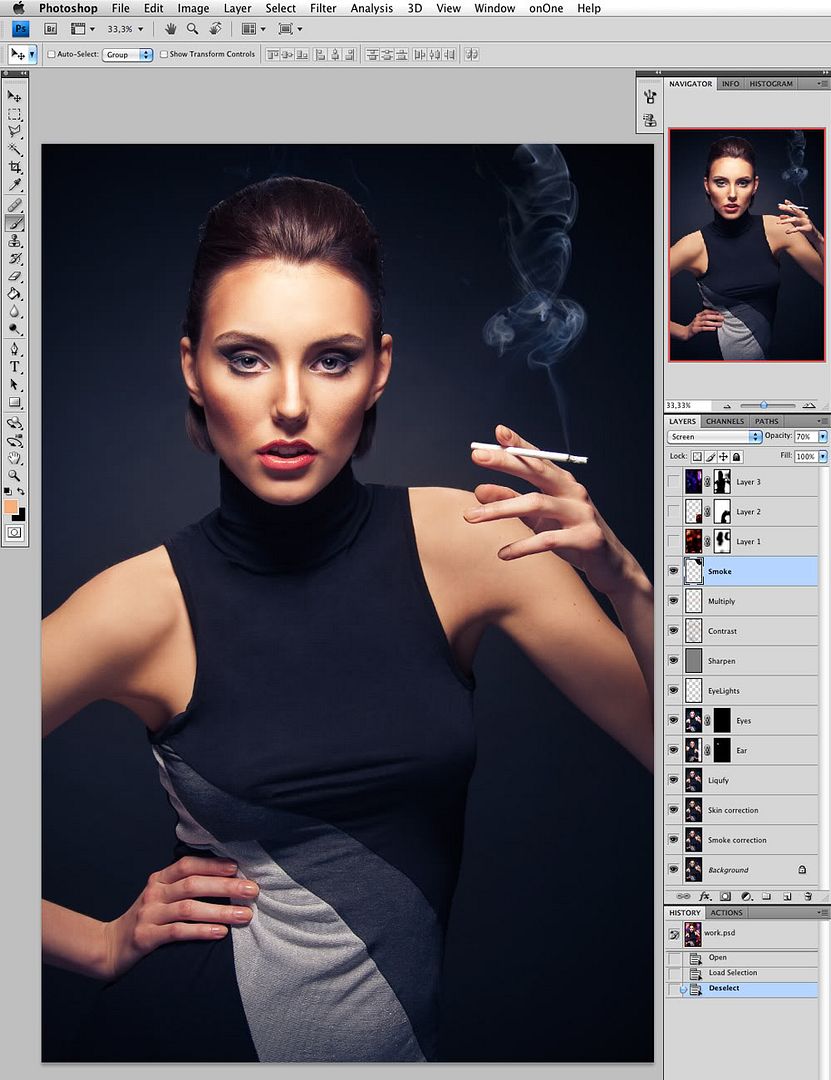Select the Rectangle shape tool
This screenshot has height=1080, width=831.
[14, 402]
